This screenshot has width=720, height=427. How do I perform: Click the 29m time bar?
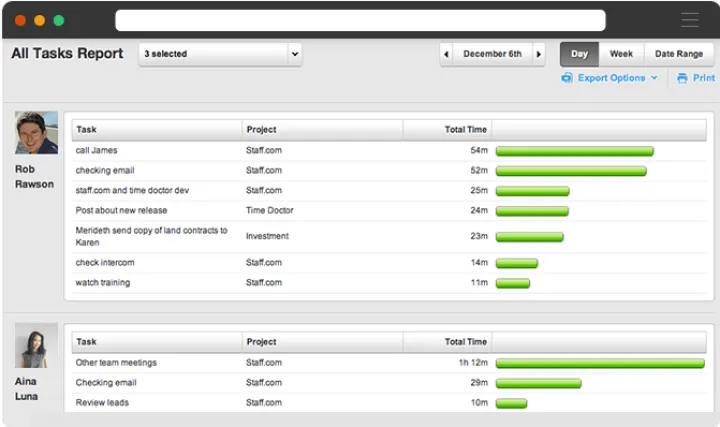click(x=538, y=383)
